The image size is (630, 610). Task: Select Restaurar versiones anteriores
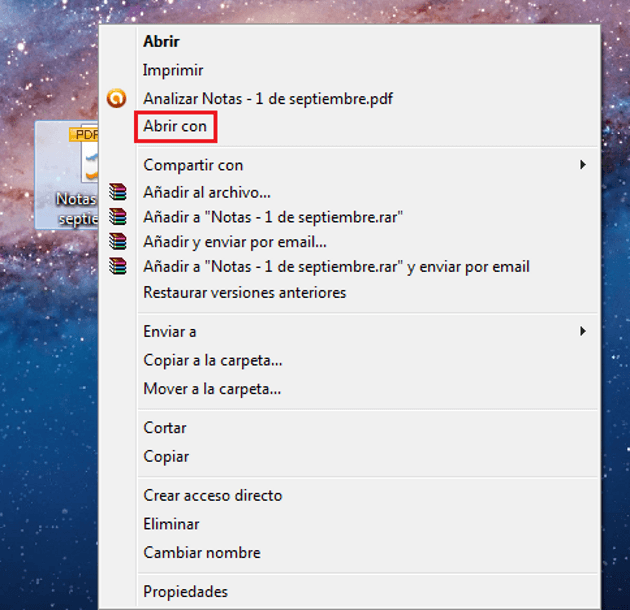coord(244,293)
